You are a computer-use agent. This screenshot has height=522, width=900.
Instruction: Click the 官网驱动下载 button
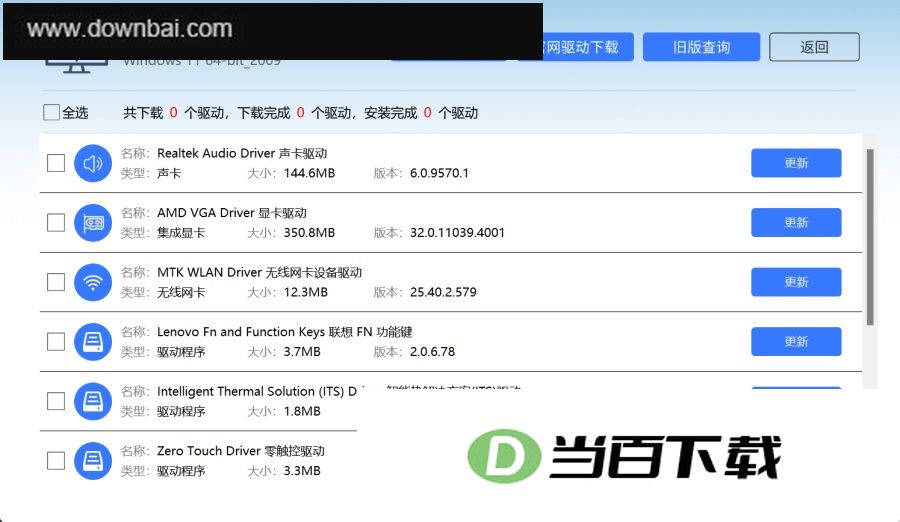(588, 47)
